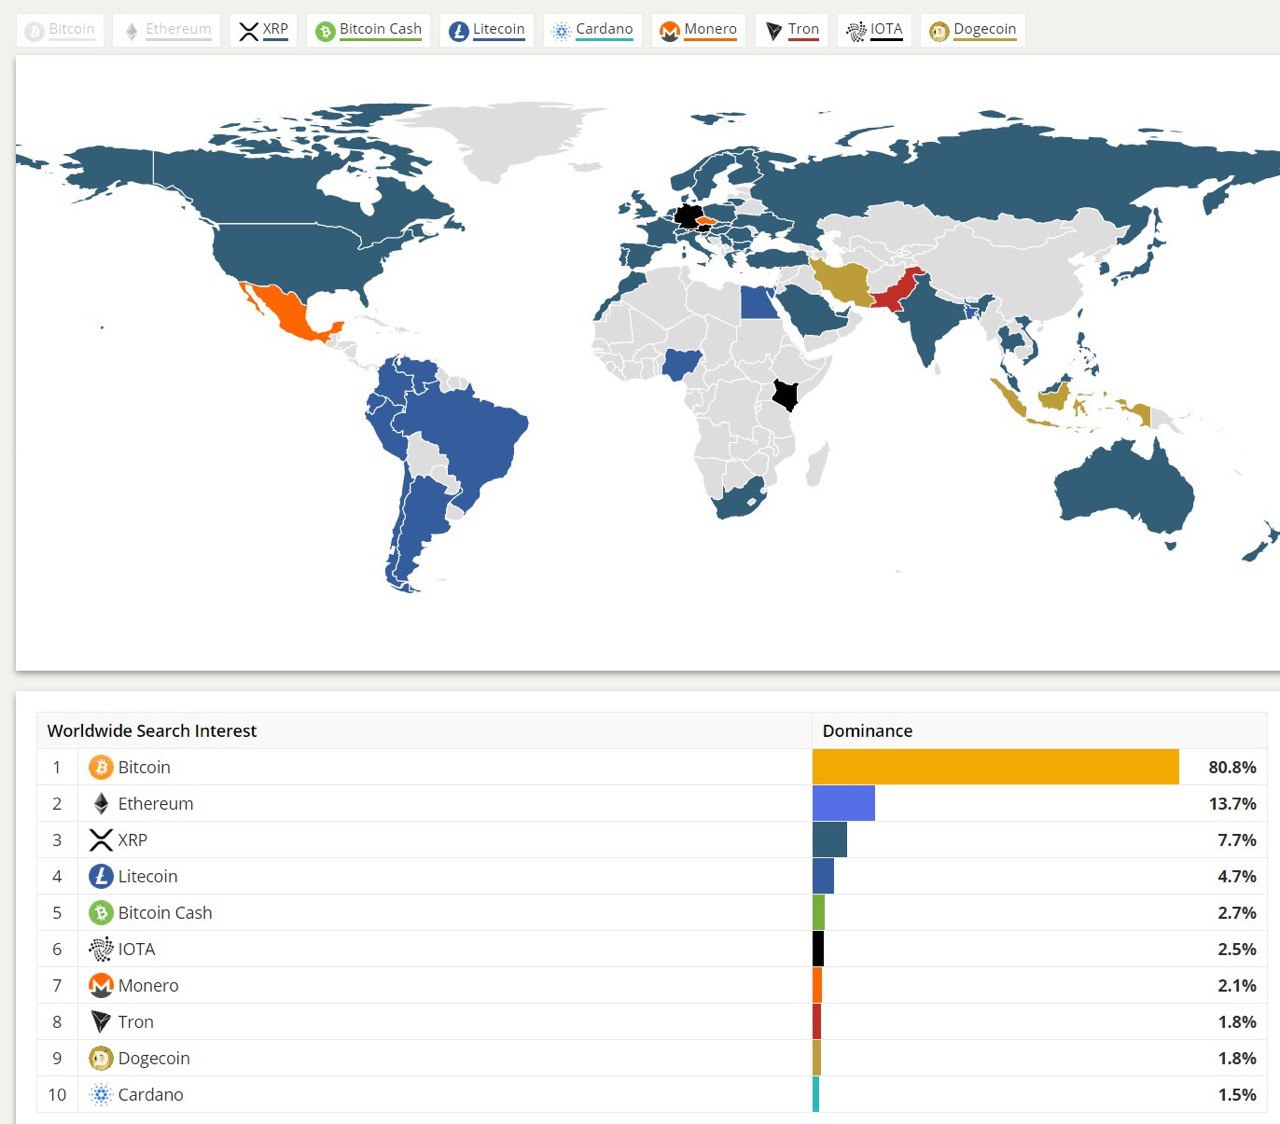The width and height of the screenshot is (1280, 1124).
Task: Toggle XRP in the map legend
Action: click(263, 31)
